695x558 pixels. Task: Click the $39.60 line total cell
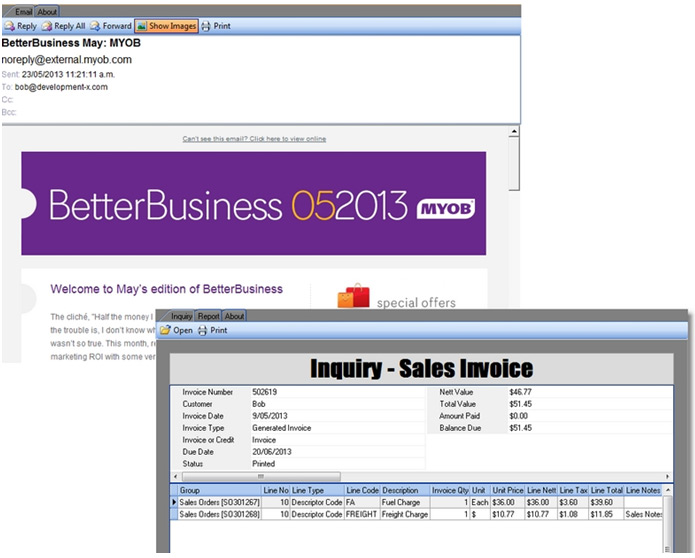point(606,502)
